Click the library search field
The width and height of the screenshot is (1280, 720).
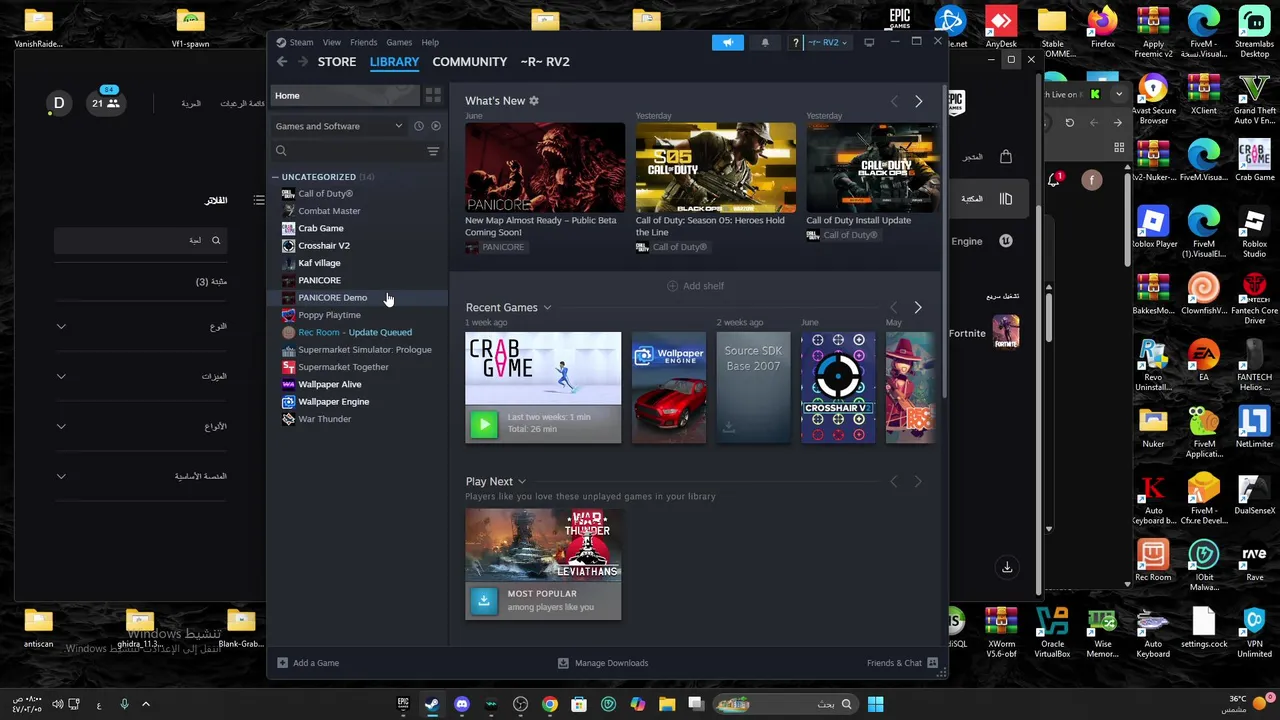point(348,151)
